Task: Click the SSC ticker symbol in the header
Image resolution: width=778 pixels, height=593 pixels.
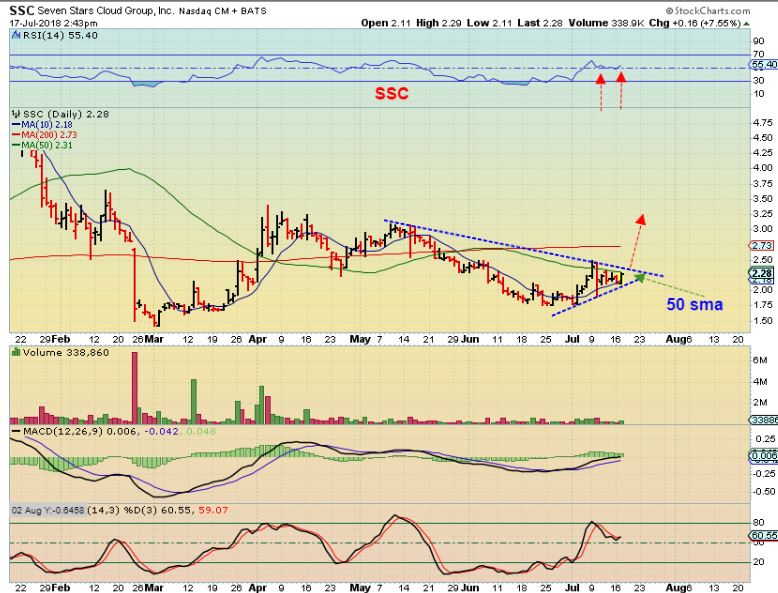Action: coord(22,10)
